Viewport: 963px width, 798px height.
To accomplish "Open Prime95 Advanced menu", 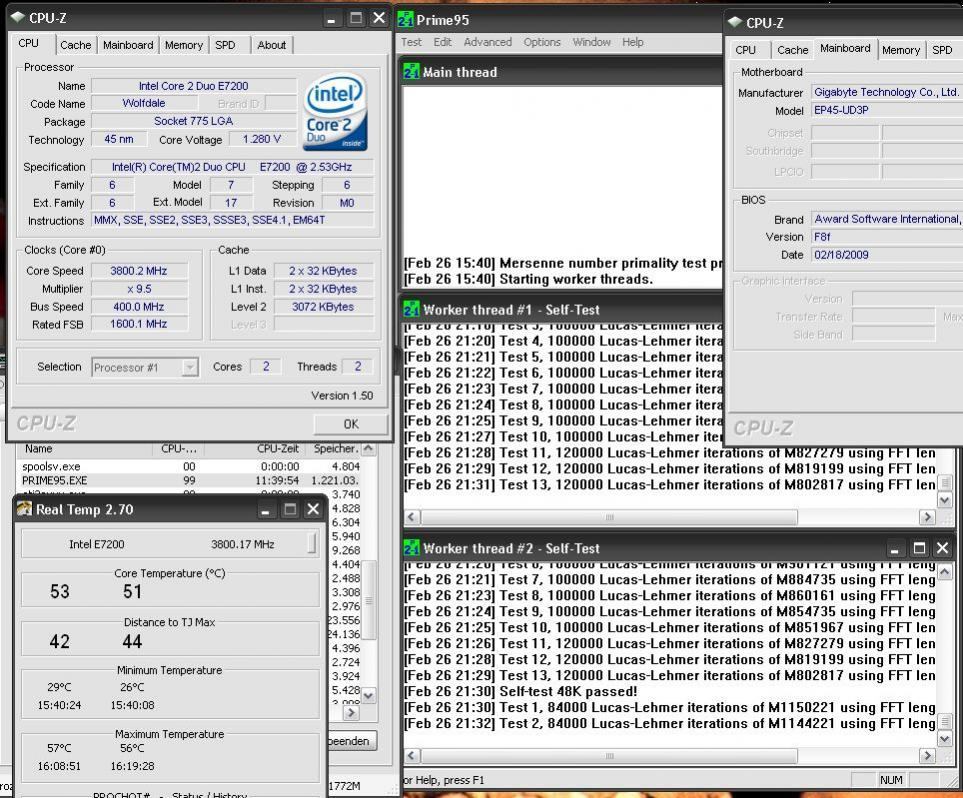I will [488, 42].
